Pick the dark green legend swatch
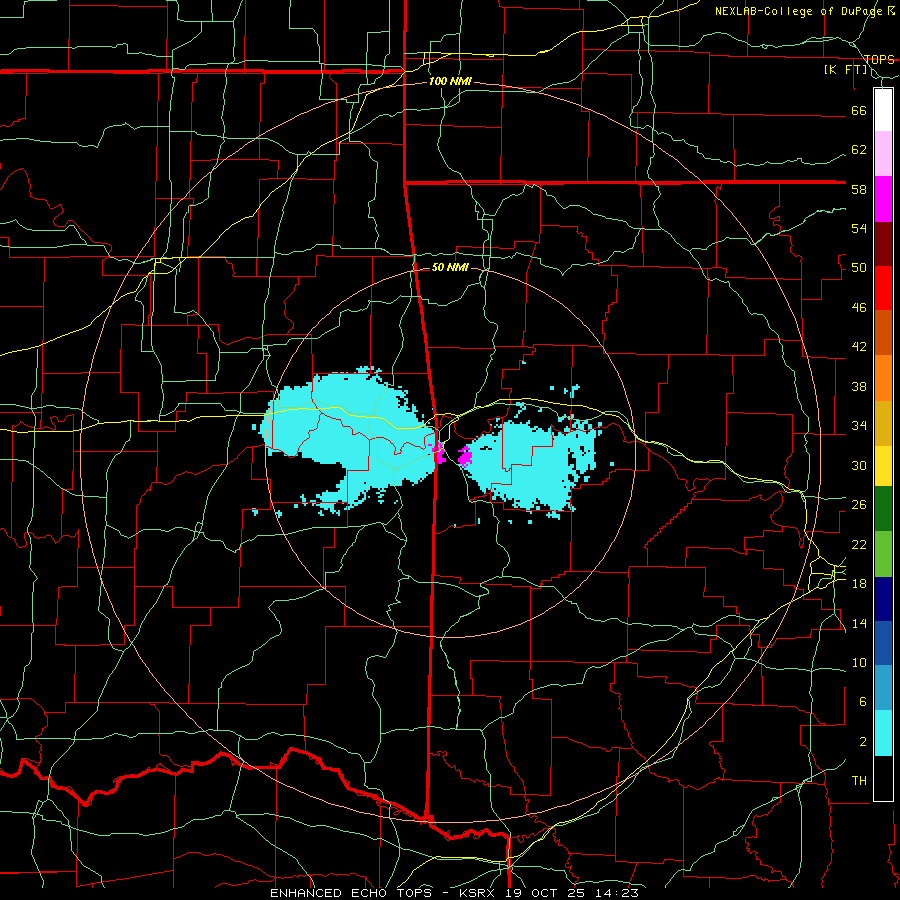Viewport: 900px width, 900px height. pos(883,509)
